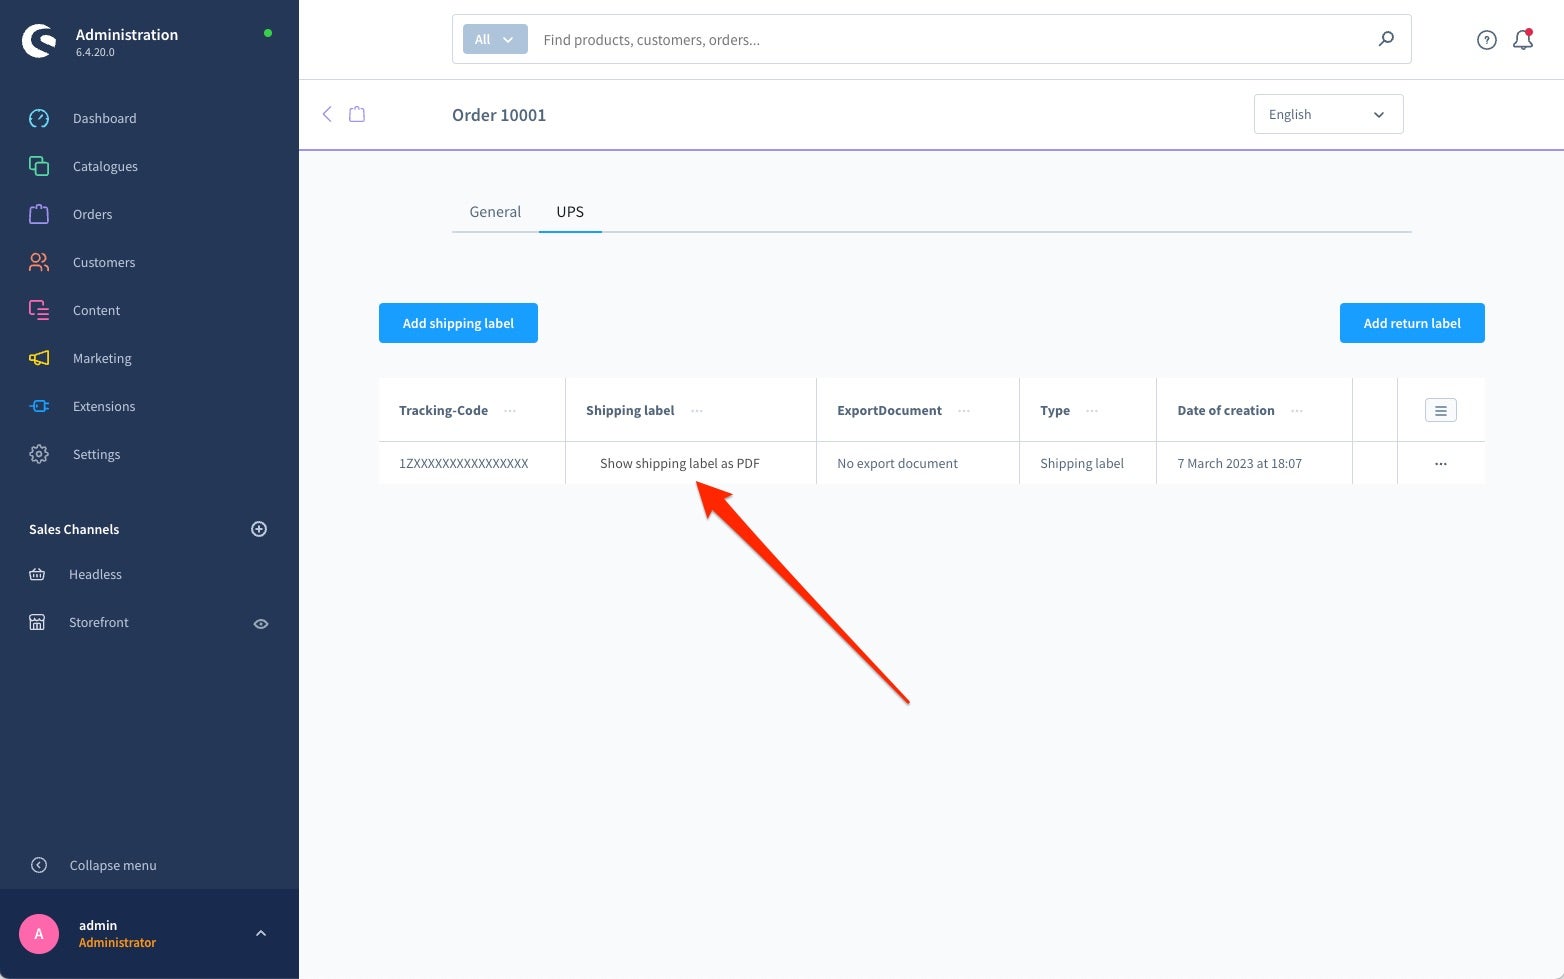The image size is (1564, 979).
Task: Open the Content layout icon
Action: (x=39, y=310)
